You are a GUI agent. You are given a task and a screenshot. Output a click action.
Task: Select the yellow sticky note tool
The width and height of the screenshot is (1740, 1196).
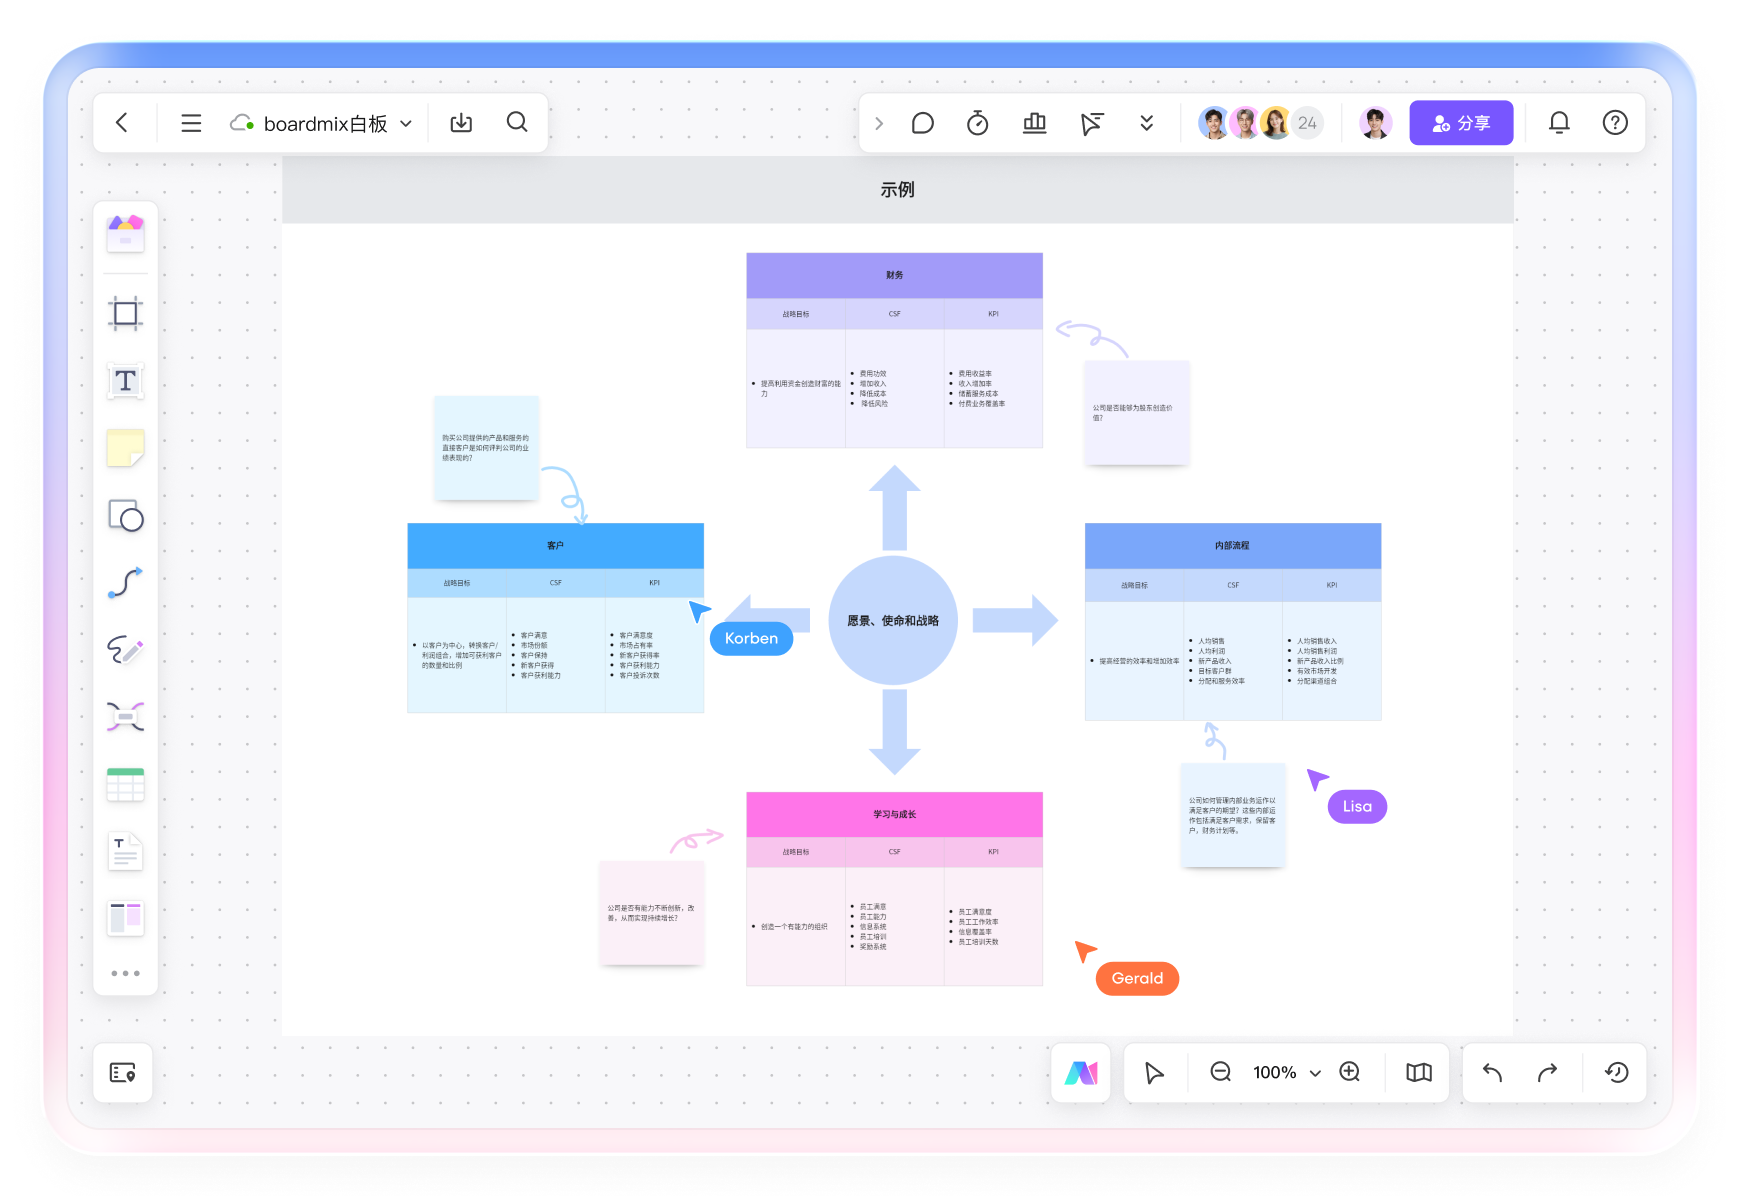click(x=125, y=448)
